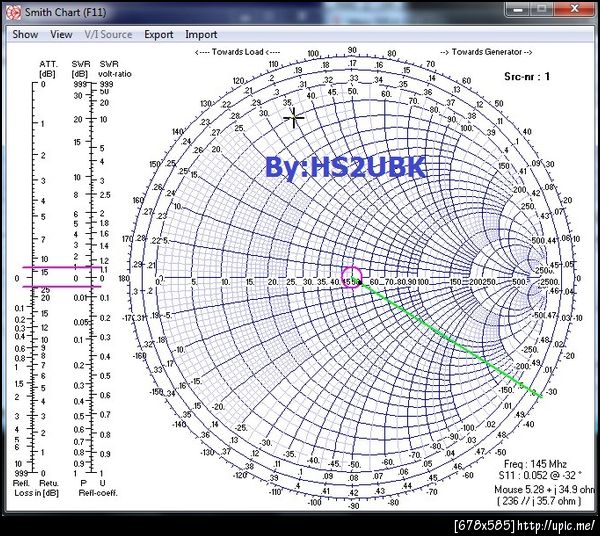The image size is (600, 536).
Task: Click the Smith Chart app icon in title bar
Action: [14, 12]
